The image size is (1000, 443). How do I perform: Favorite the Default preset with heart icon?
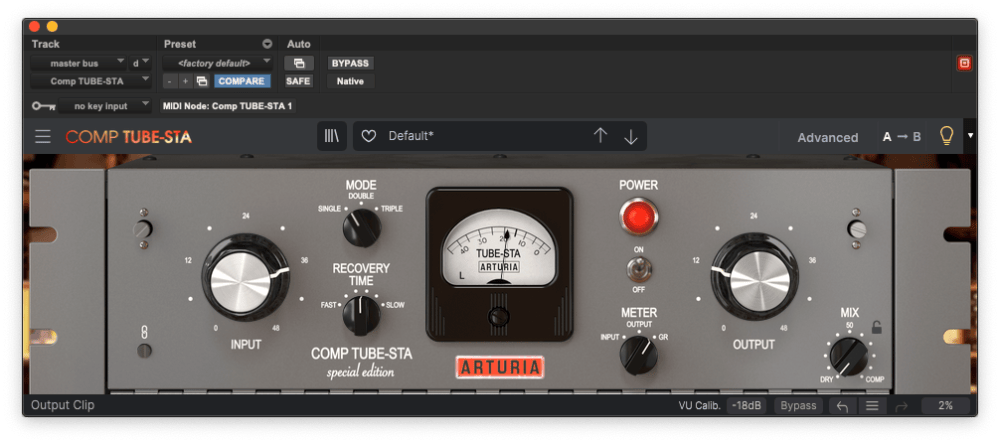click(x=369, y=136)
